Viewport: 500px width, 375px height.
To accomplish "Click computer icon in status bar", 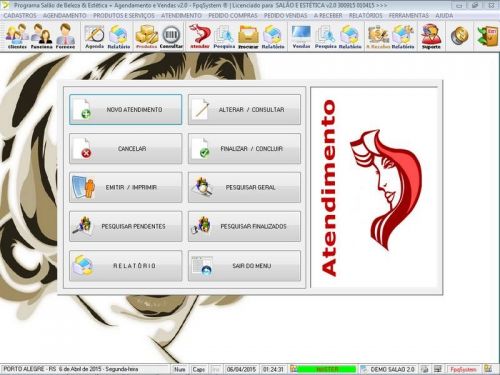I will point(438,369).
